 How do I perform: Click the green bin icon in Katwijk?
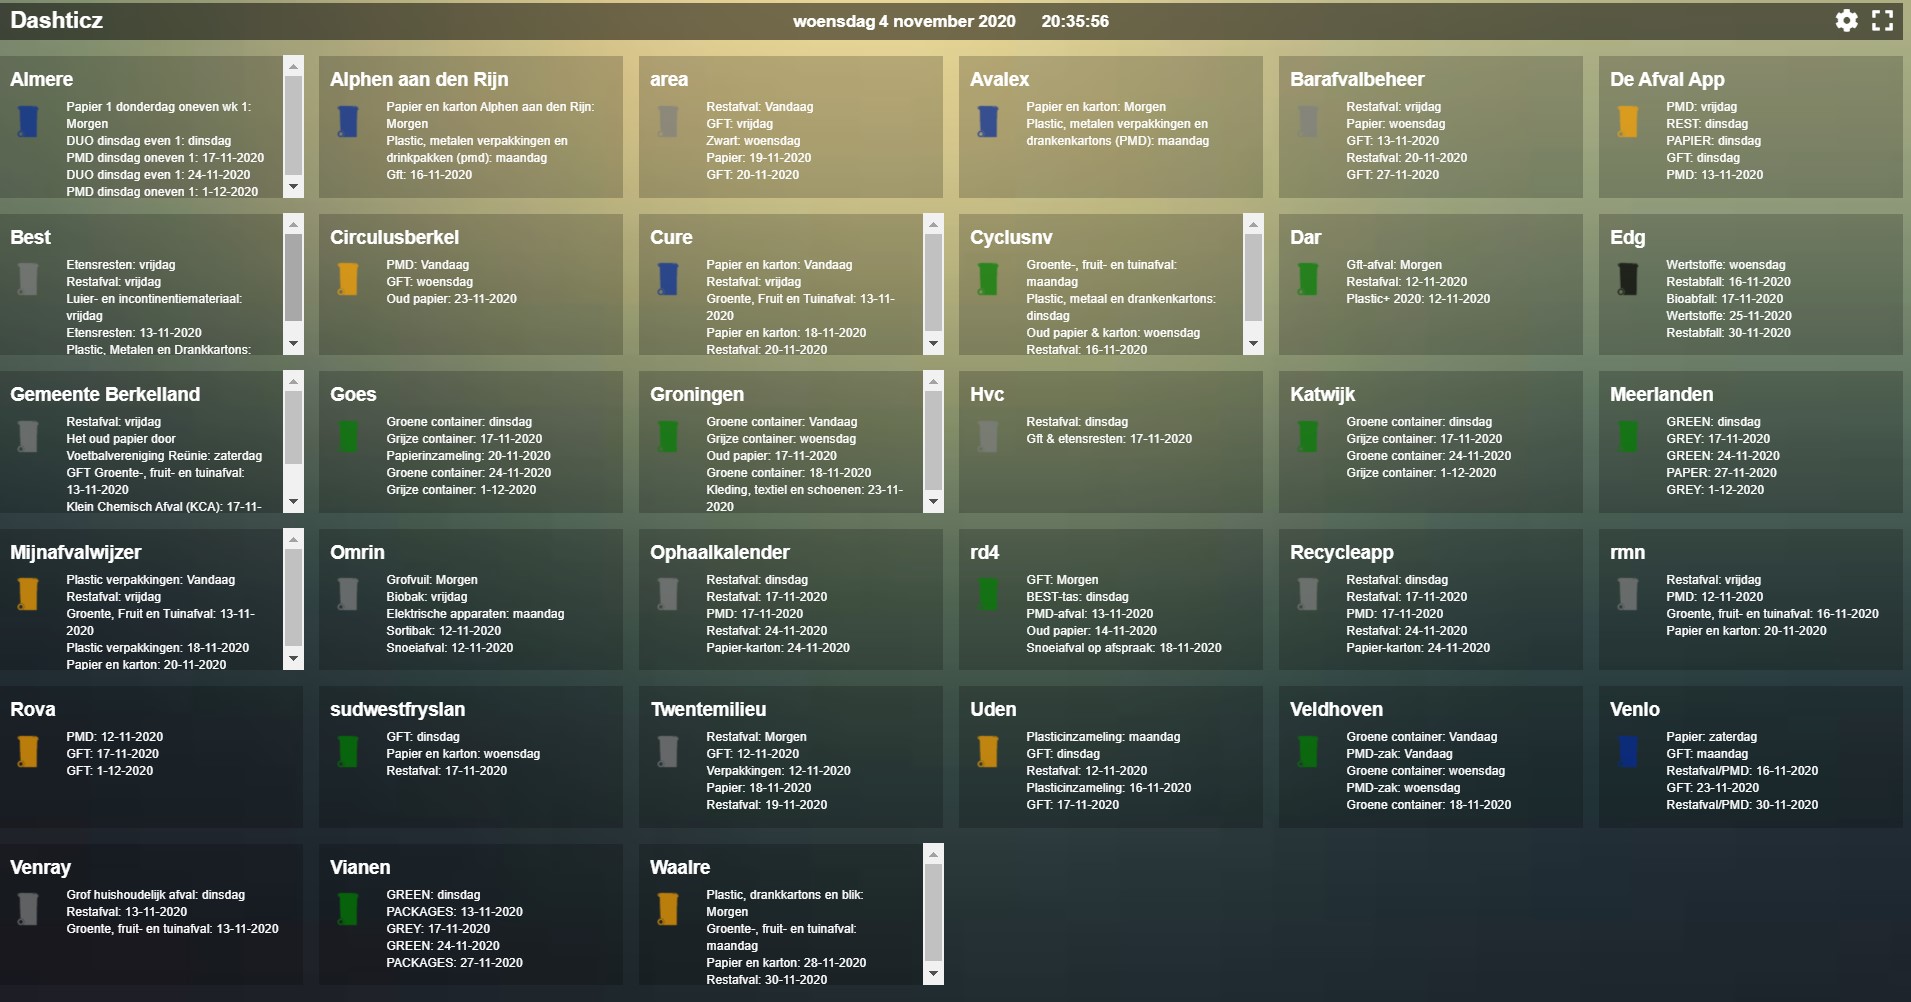click(x=1308, y=436)
